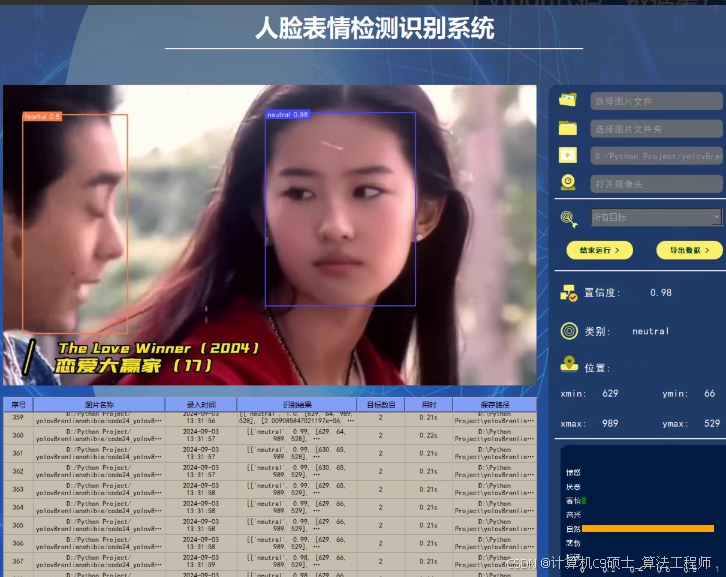Click the 愤怒 label in the chart
This screenshot has height=577, width=726.
coord(573,473)
